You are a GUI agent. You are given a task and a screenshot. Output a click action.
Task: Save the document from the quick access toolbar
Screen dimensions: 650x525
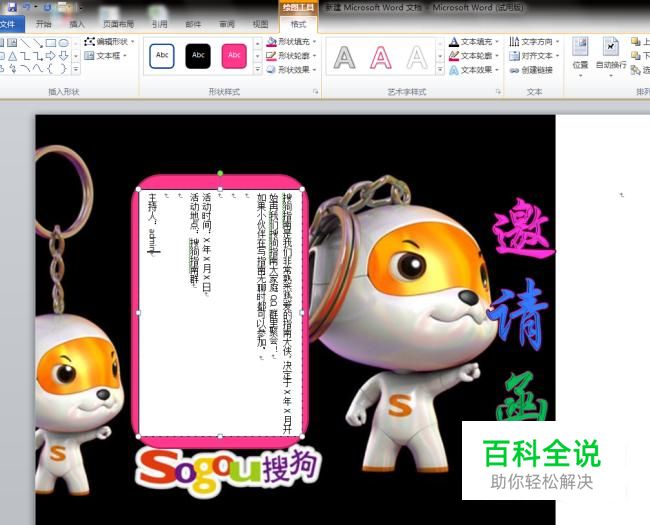[12, 7]
